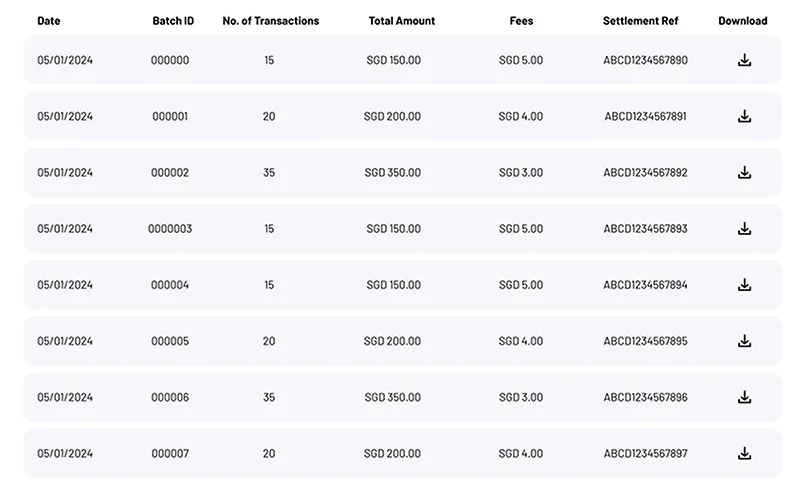The image size is (808, 498).
Task: Click the Total Amount column header
Action: point(401,21)
